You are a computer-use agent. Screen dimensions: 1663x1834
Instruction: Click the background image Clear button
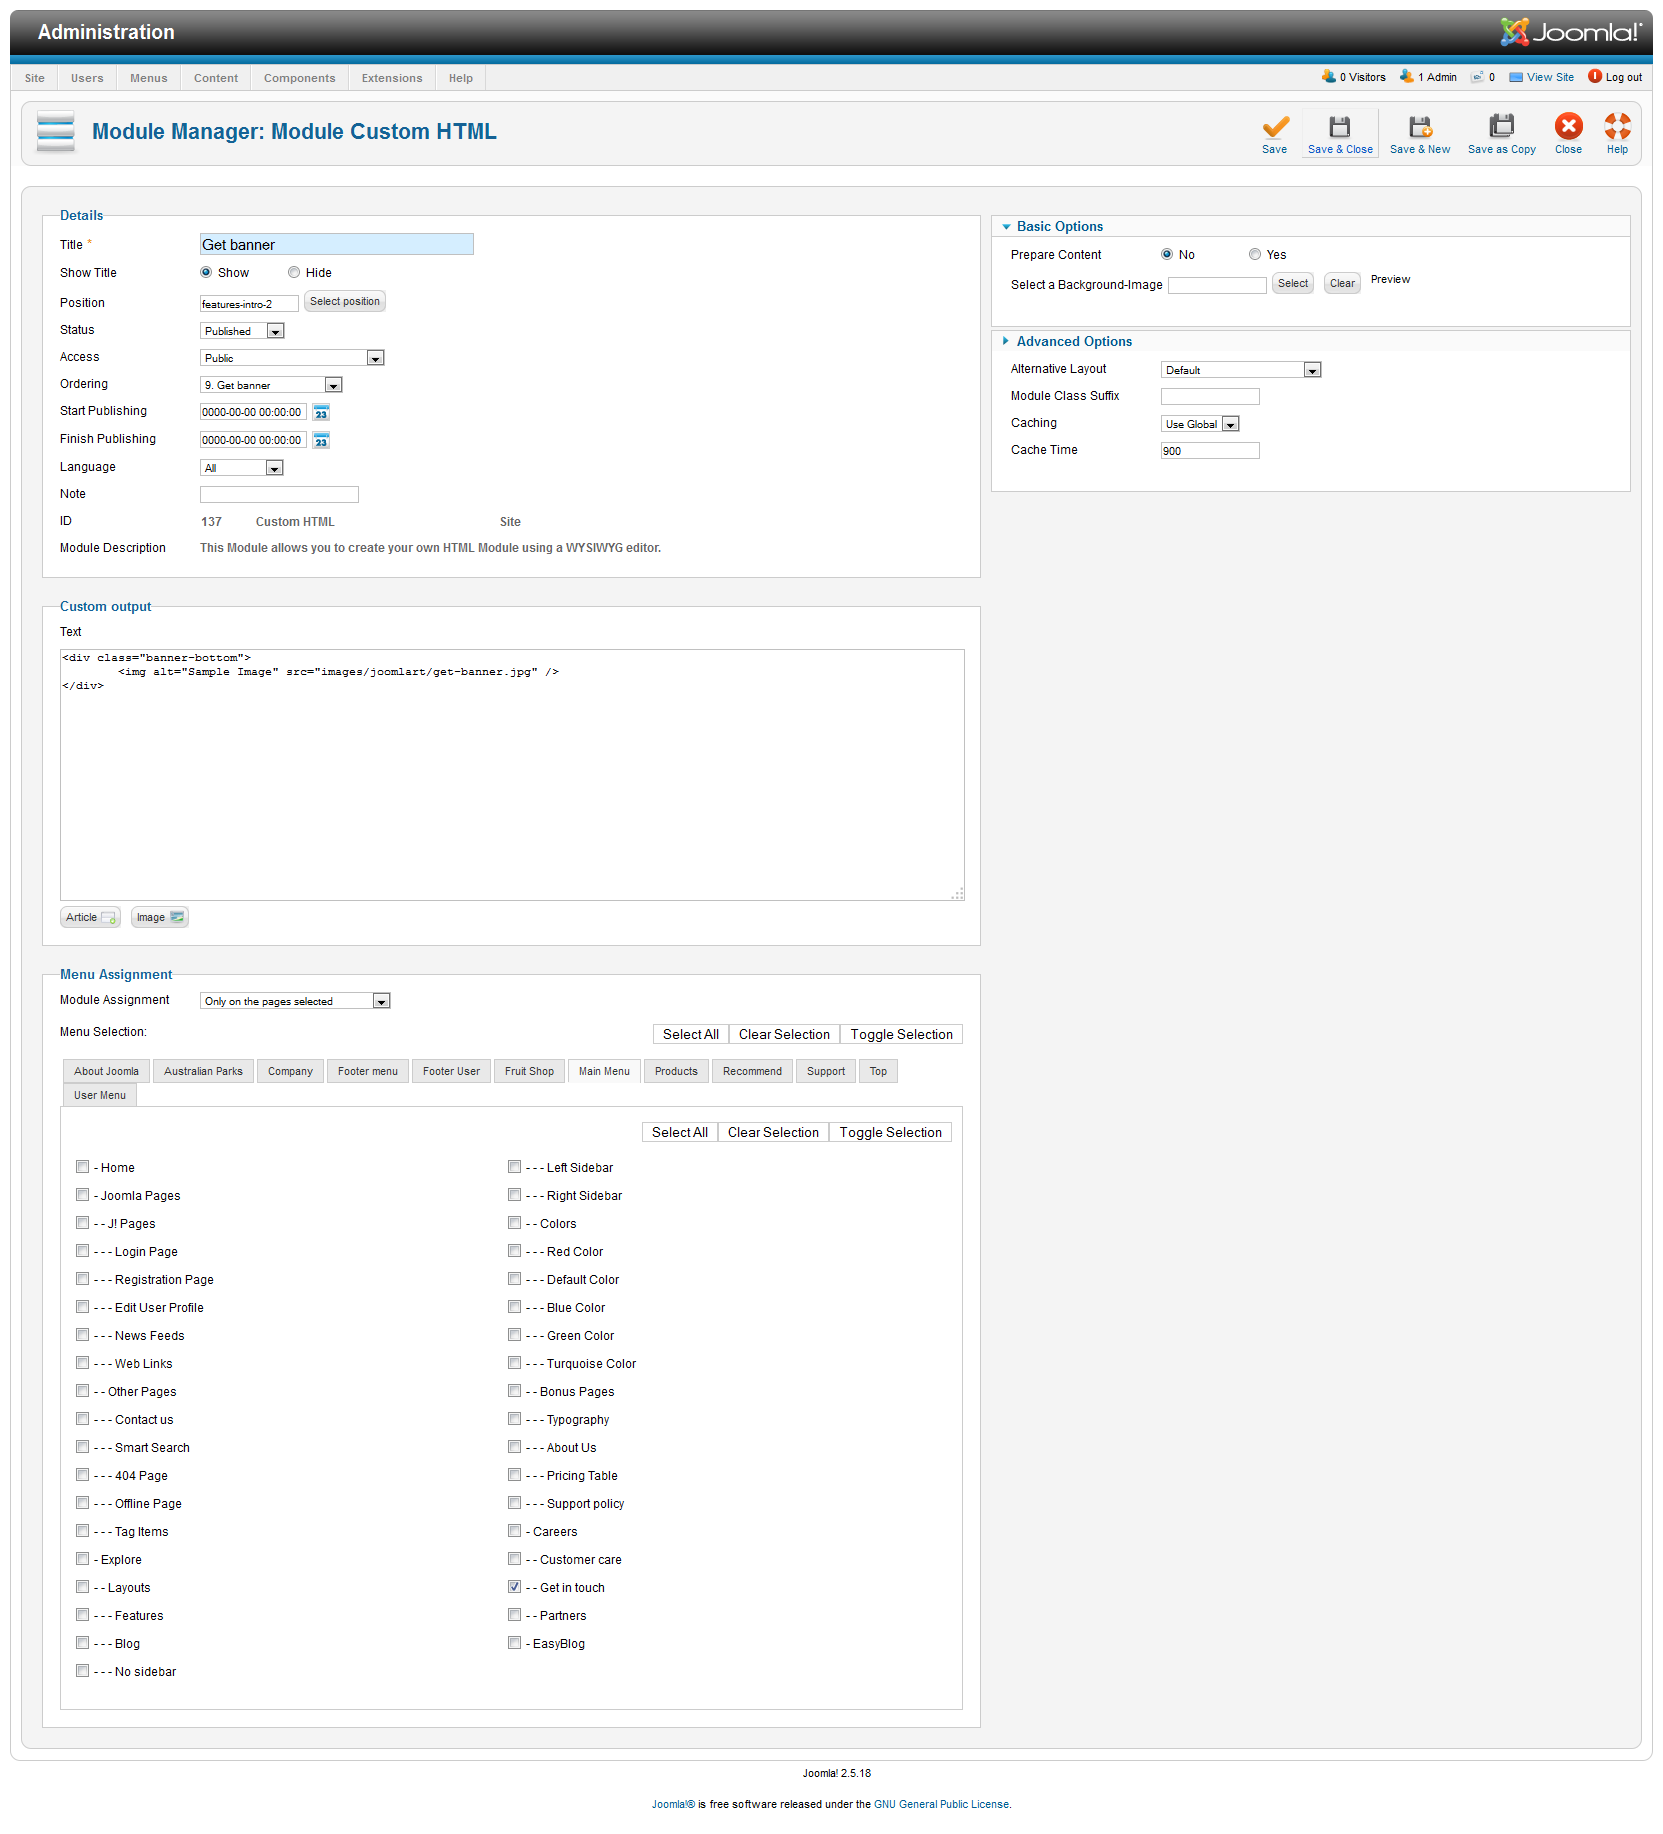tap(1342, 284)
